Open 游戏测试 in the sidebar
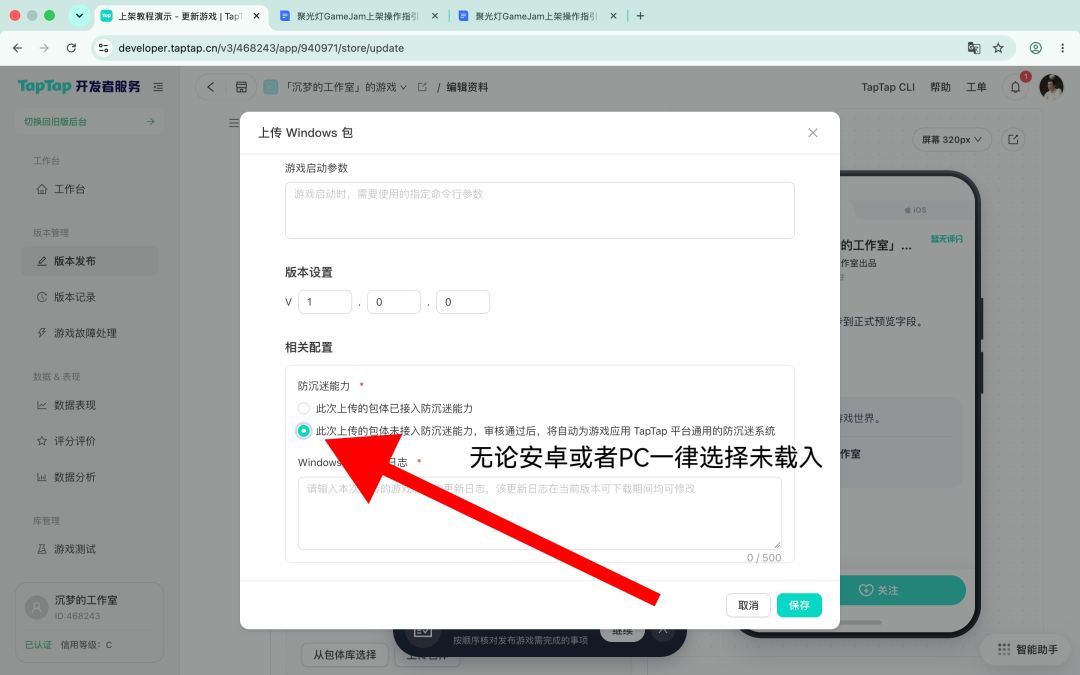Viewport: 1080px width, 675px height. (90, 549)
